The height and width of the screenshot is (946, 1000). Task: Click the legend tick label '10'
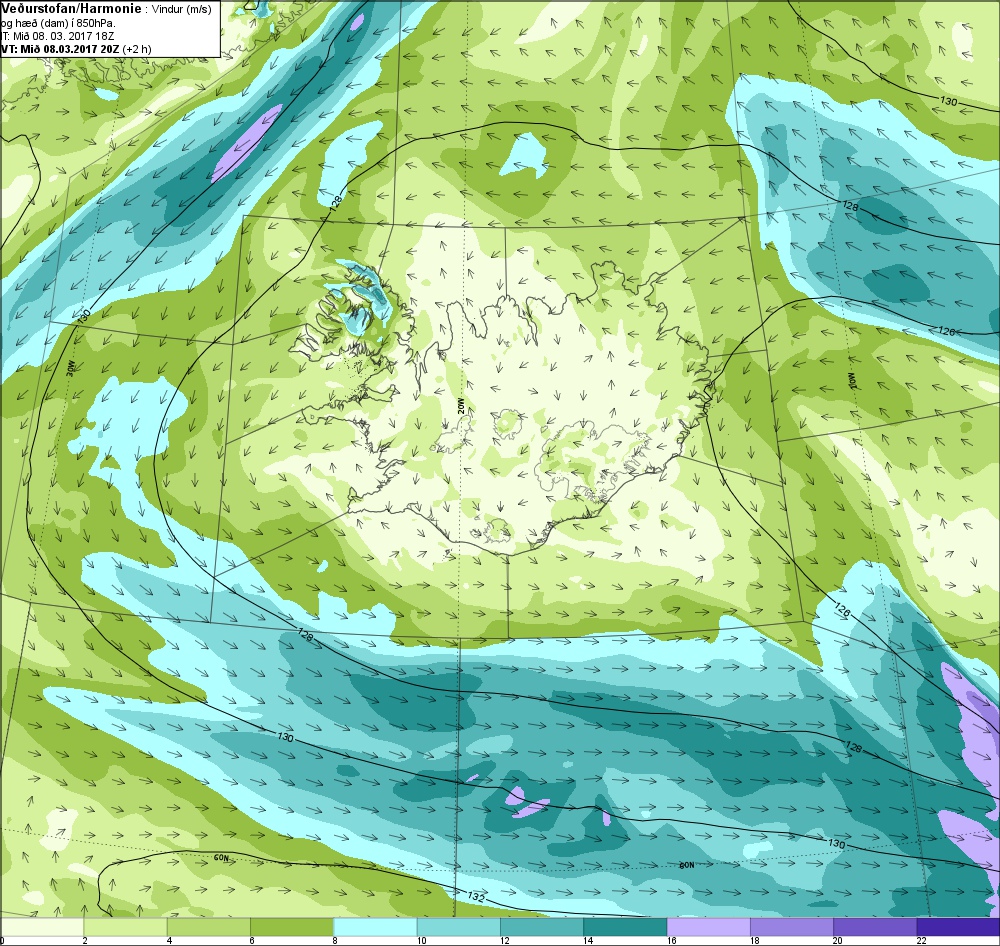[x=422, y=940]
